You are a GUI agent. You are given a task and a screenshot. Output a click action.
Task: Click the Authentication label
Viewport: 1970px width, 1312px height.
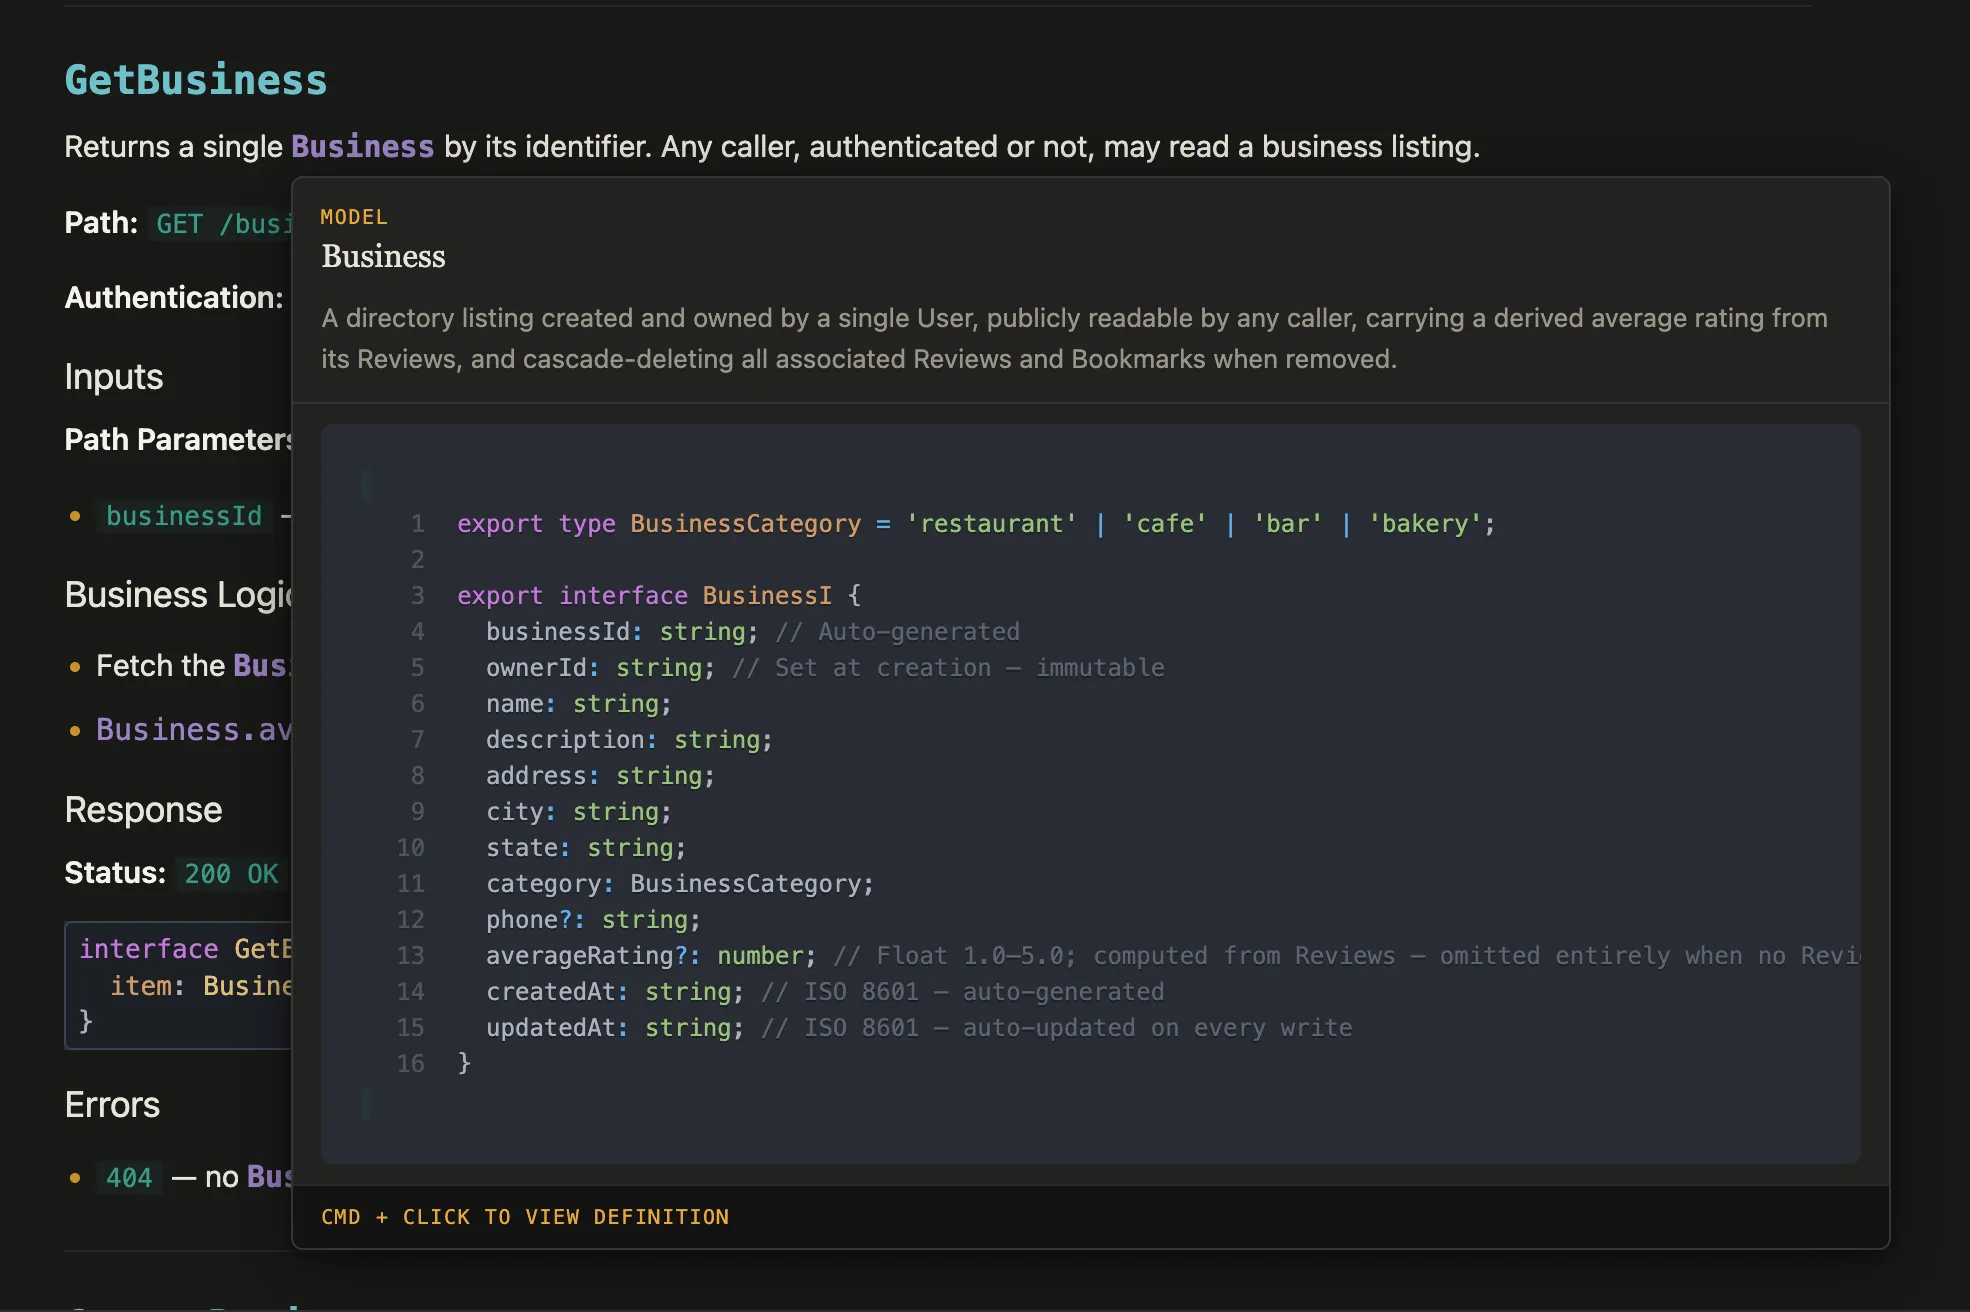coord(174,297)
